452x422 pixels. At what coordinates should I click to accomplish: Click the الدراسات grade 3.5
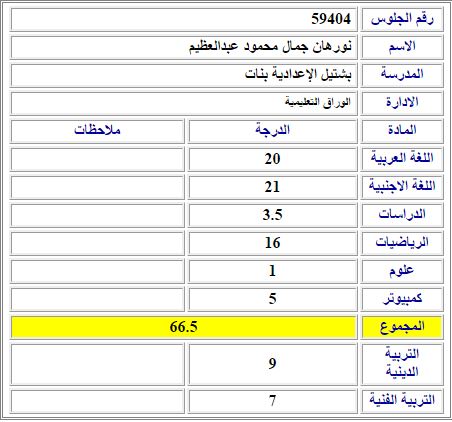[x=273, y=215]
